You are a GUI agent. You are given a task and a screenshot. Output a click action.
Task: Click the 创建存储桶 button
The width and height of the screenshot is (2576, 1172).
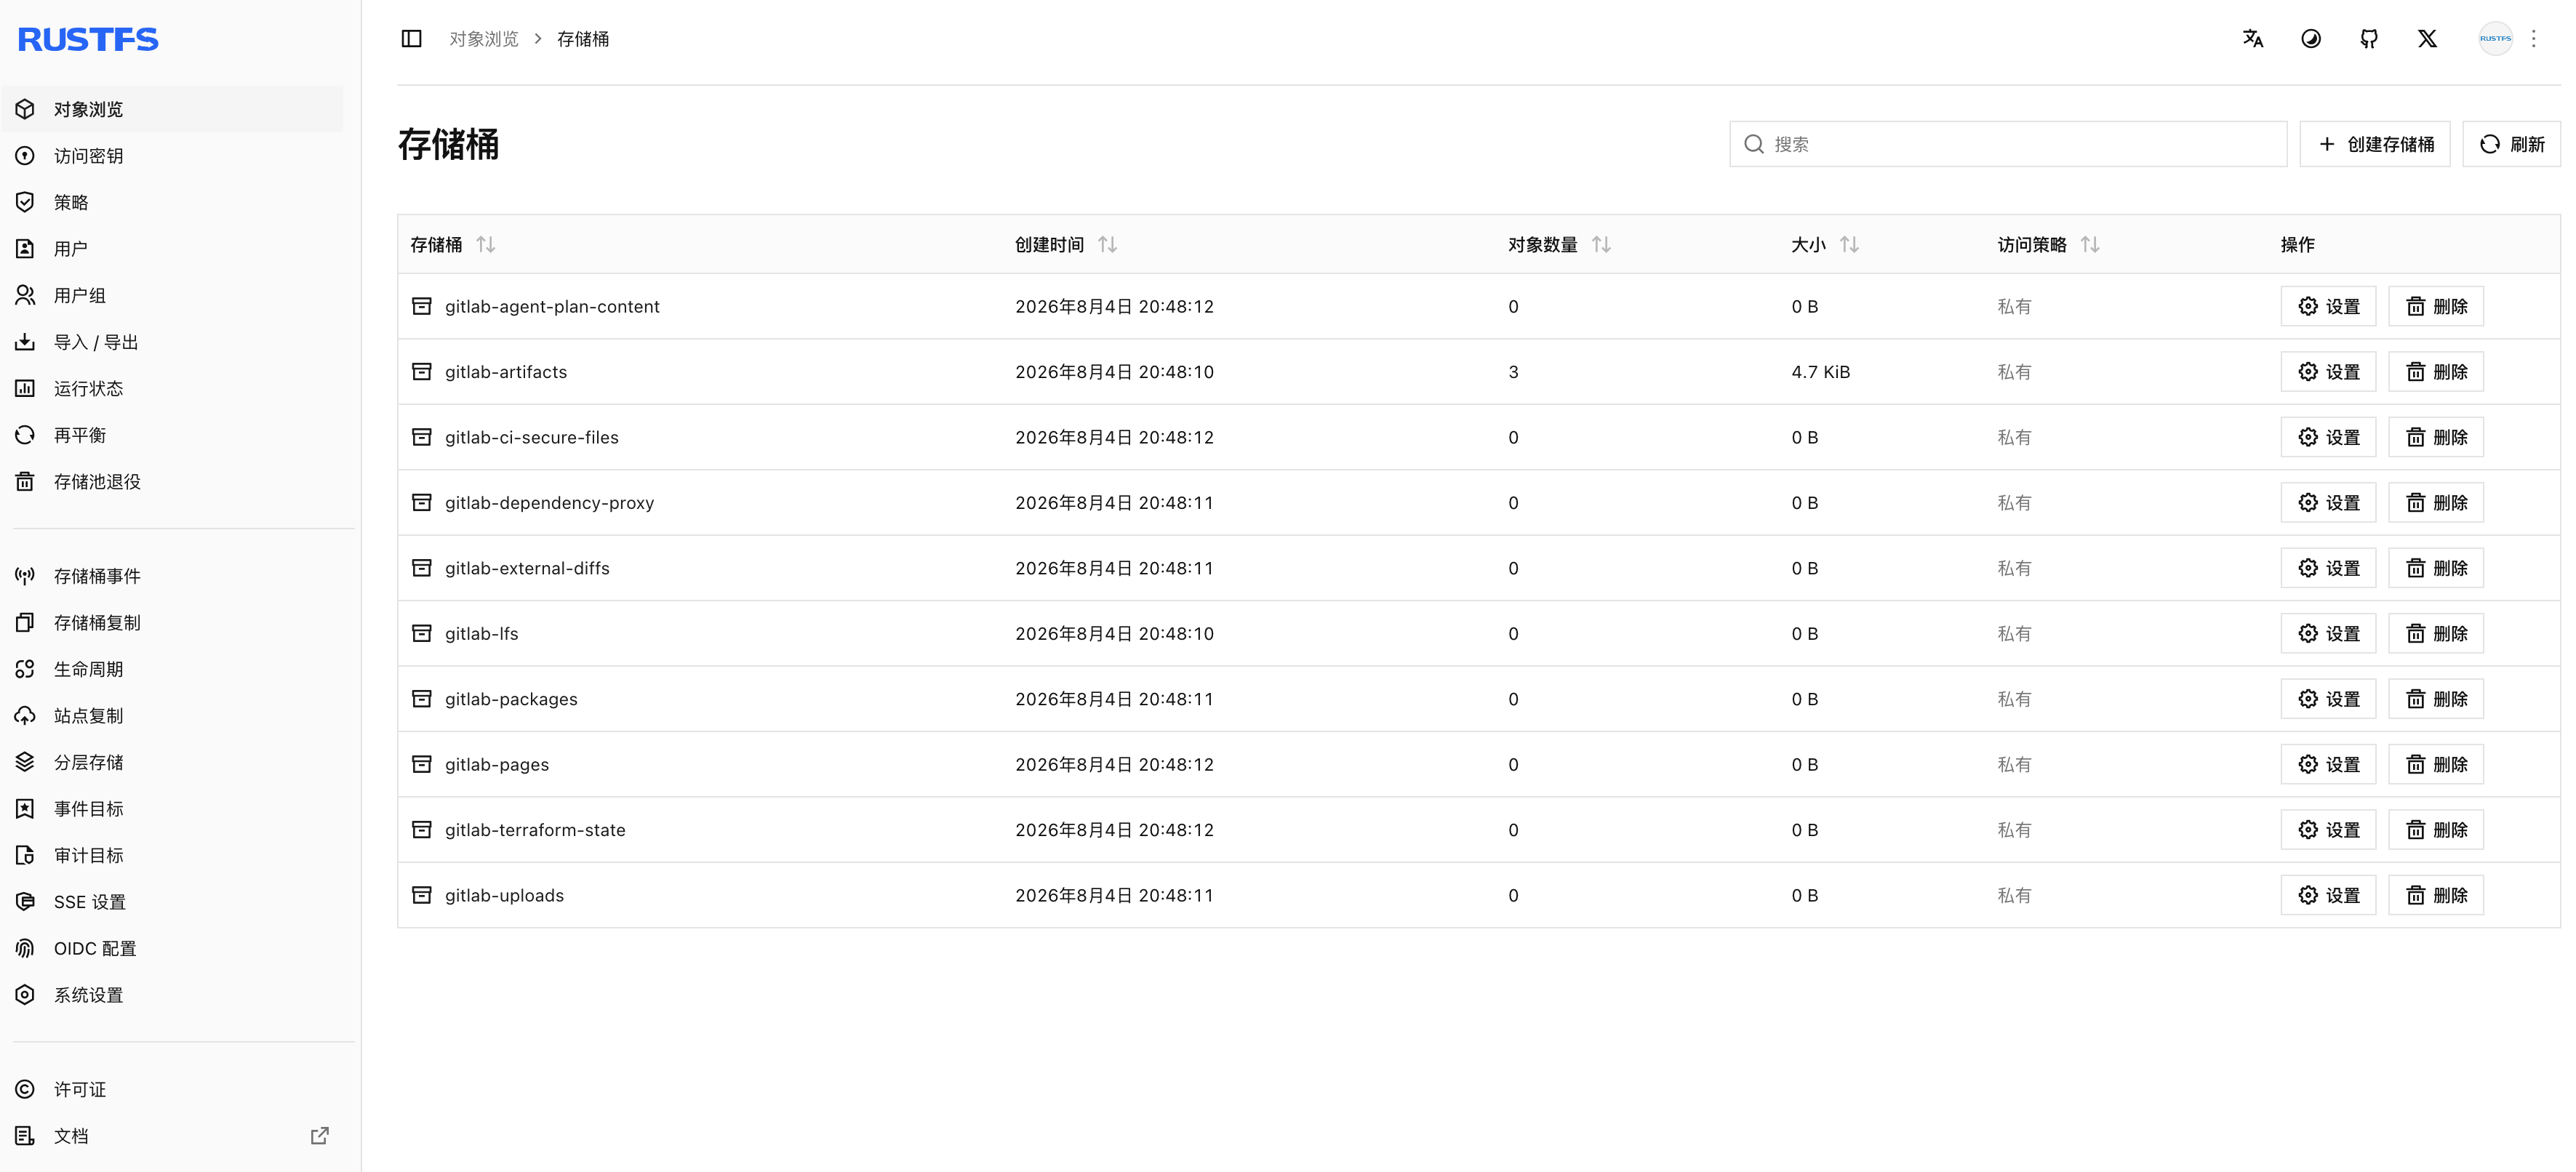pos(2375,144)
